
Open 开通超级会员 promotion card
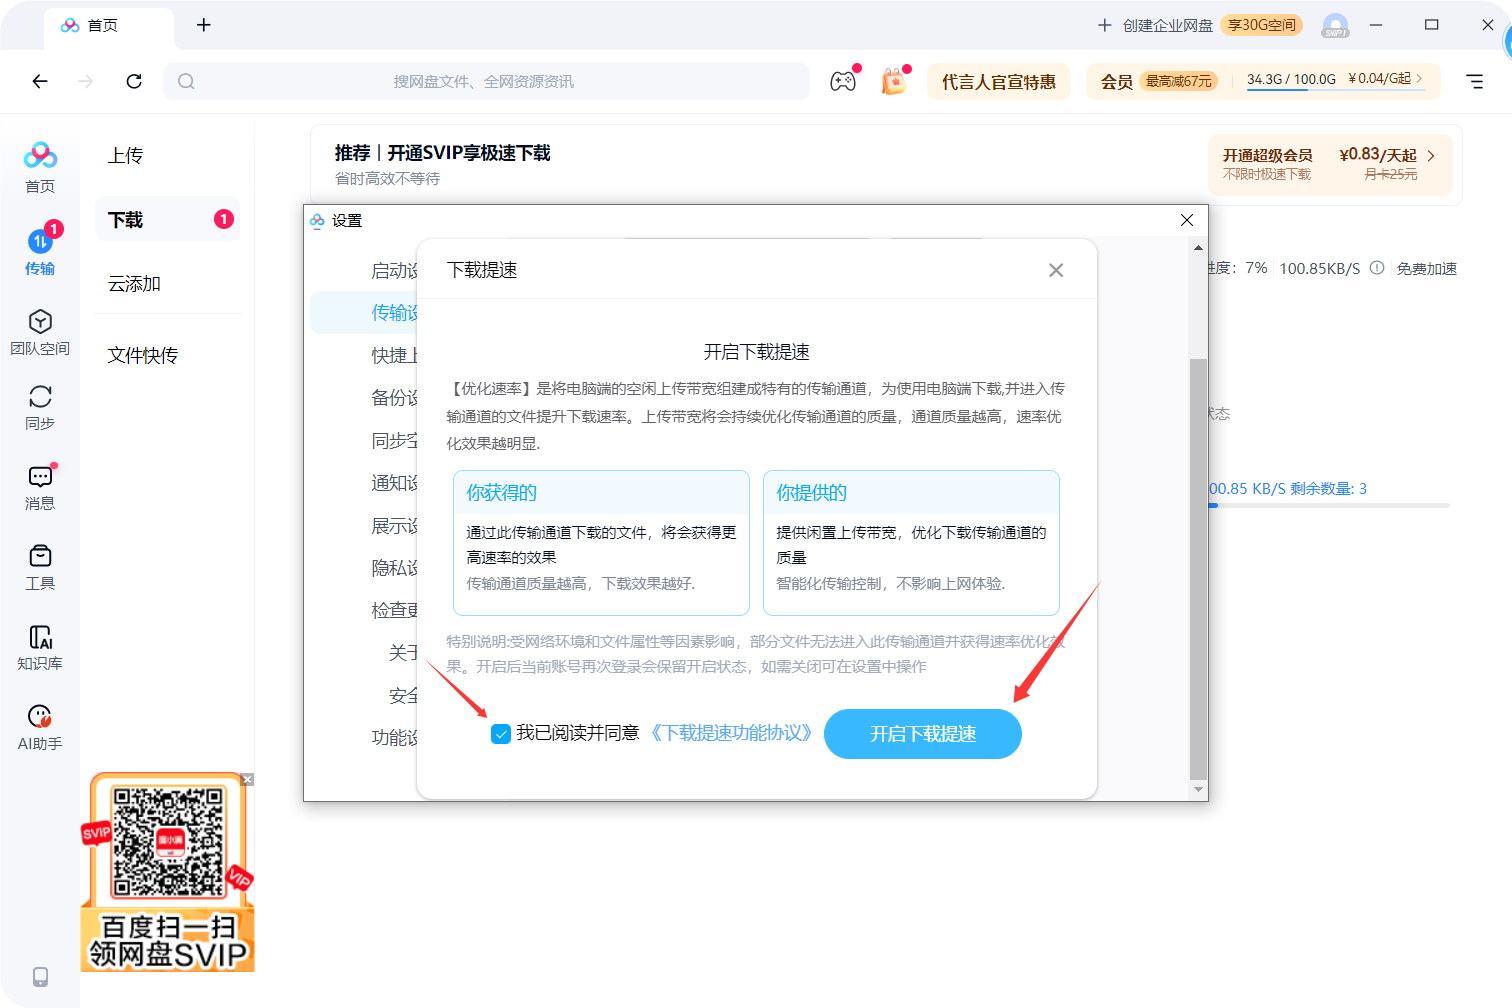pyautogui.click(x=1330, y=164)
